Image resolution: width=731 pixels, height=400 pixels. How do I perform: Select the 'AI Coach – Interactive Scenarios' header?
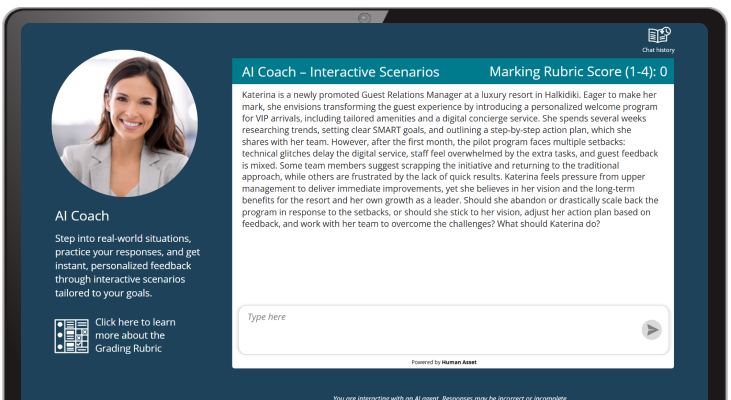pyautogui.click(x=340, y=72)
